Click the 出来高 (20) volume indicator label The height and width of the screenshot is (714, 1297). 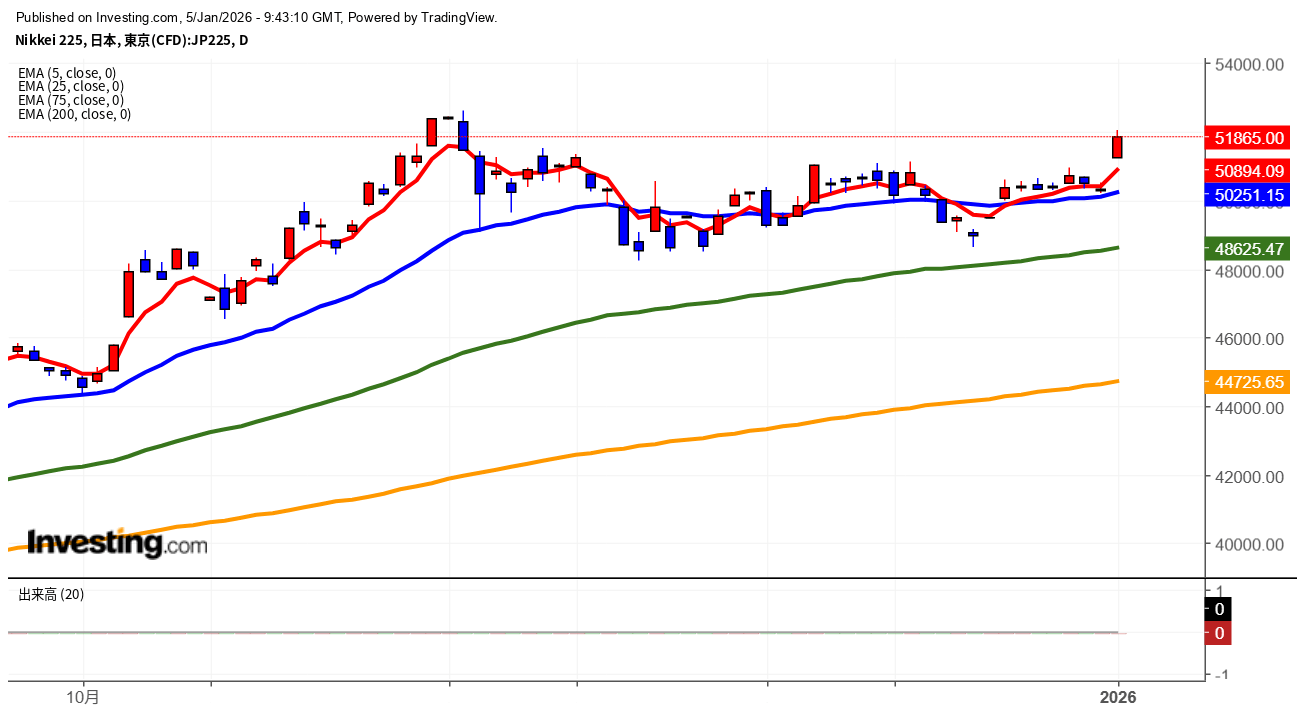pos(51,594)
